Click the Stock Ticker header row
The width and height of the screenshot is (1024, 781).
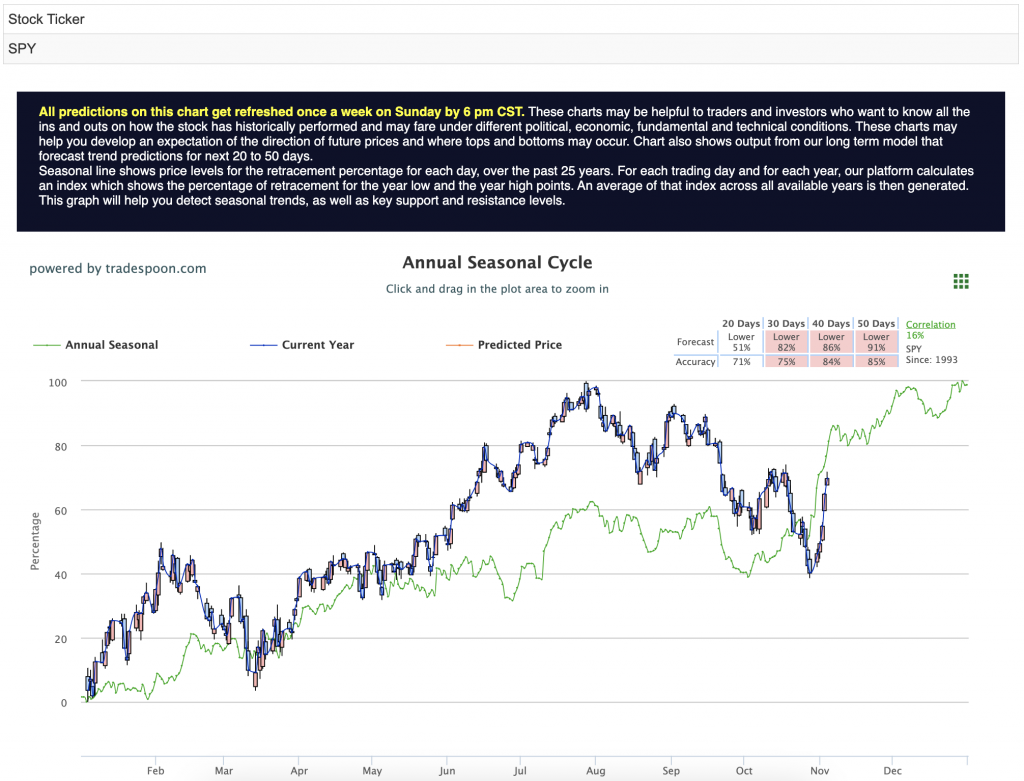(x=511, y=20)
